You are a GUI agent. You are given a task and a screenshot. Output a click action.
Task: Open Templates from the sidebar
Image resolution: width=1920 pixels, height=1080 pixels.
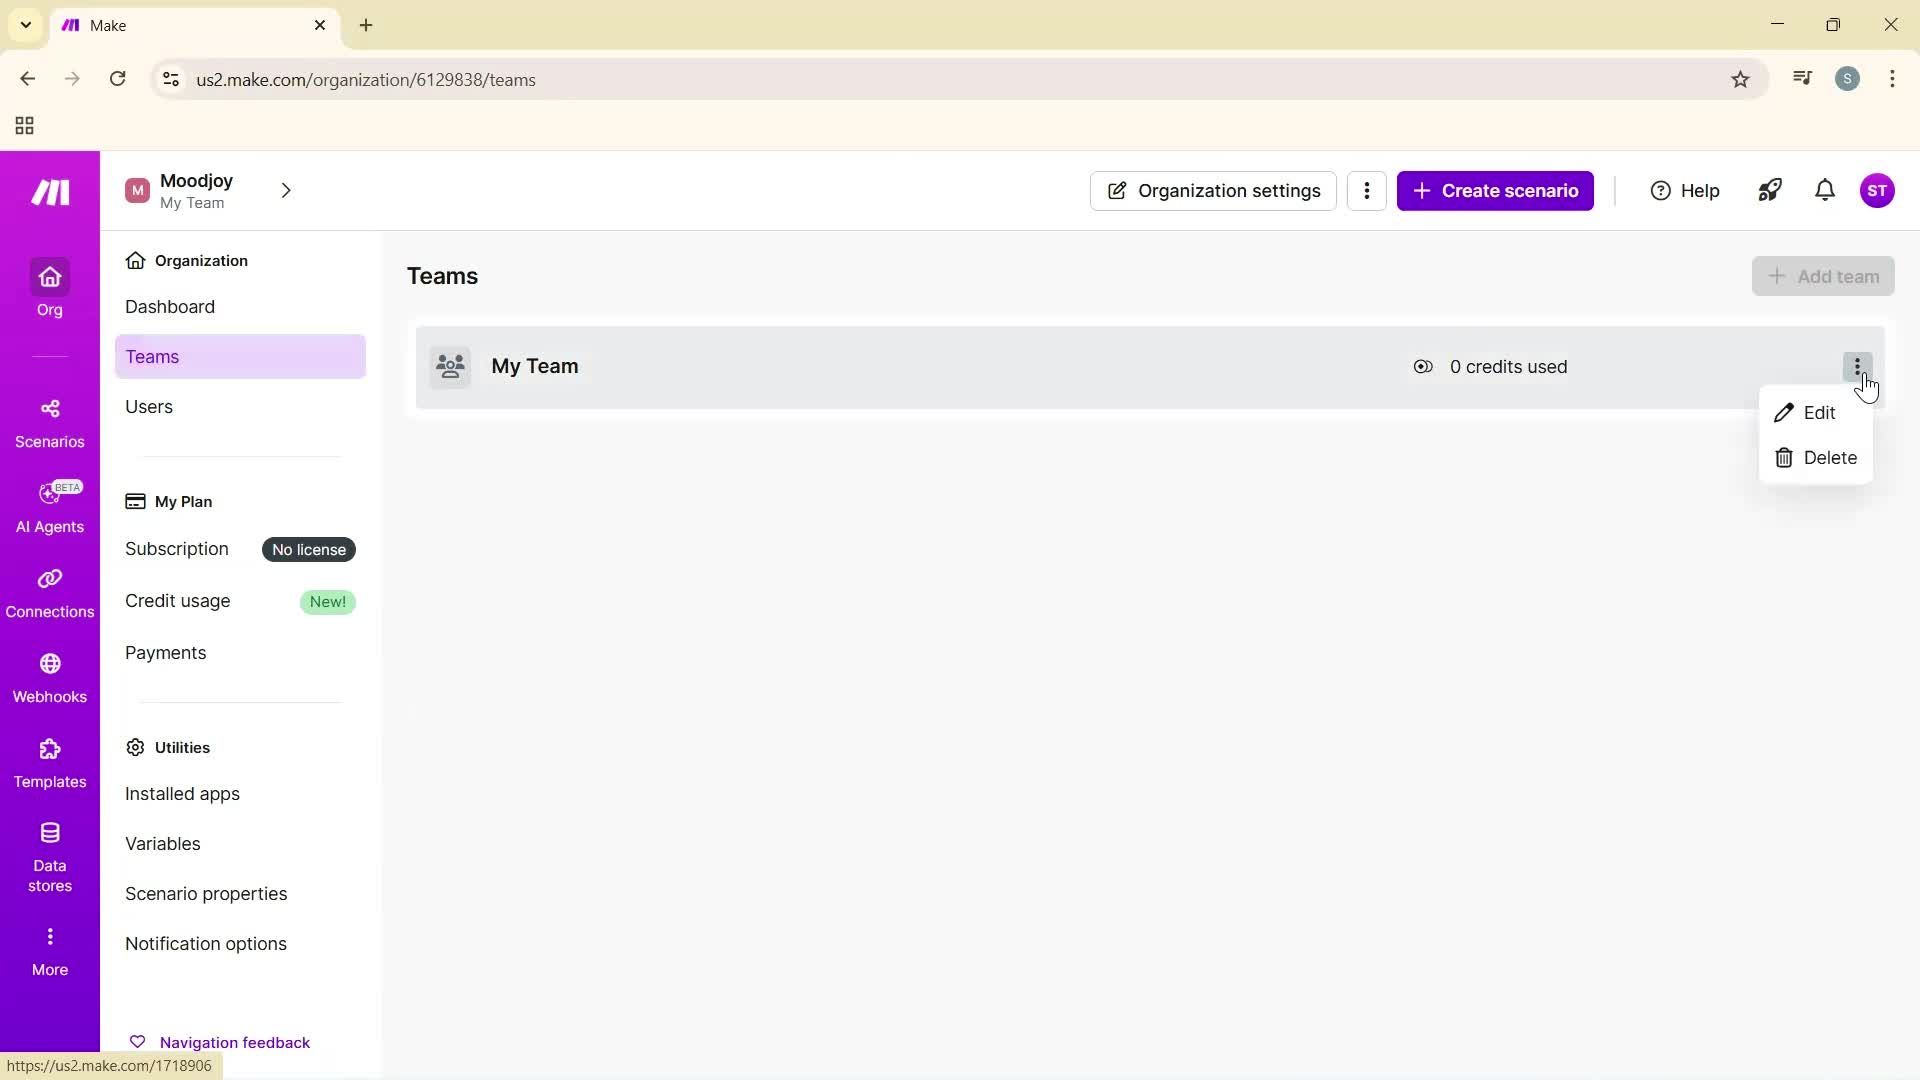pos(49,762)
